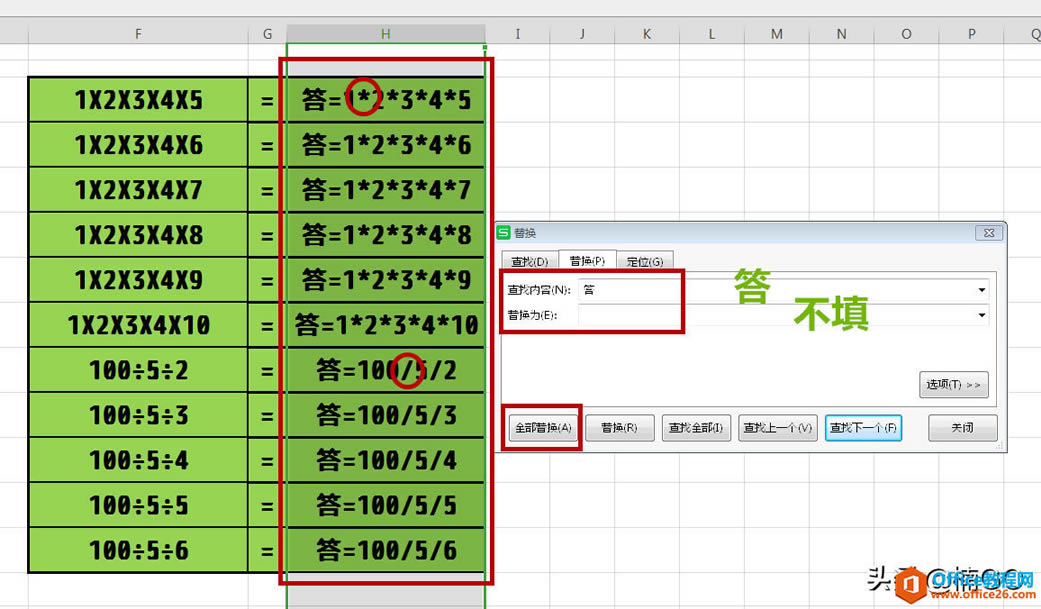Select cell 答=1*2*3*4*9
1041x609 pixels.
pyautogui.click(x=386, y=280)
